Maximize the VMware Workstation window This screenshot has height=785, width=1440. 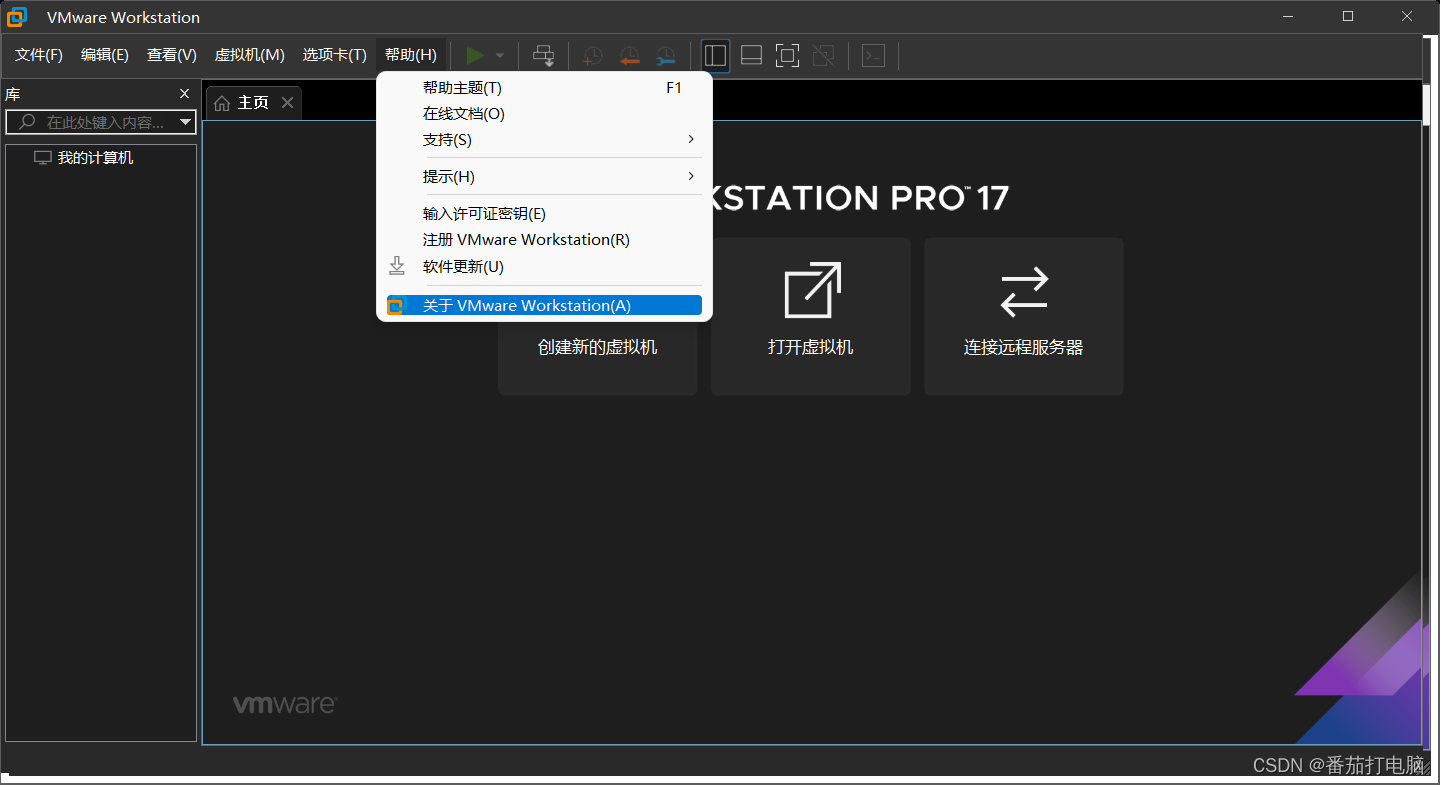(1348, 16)
